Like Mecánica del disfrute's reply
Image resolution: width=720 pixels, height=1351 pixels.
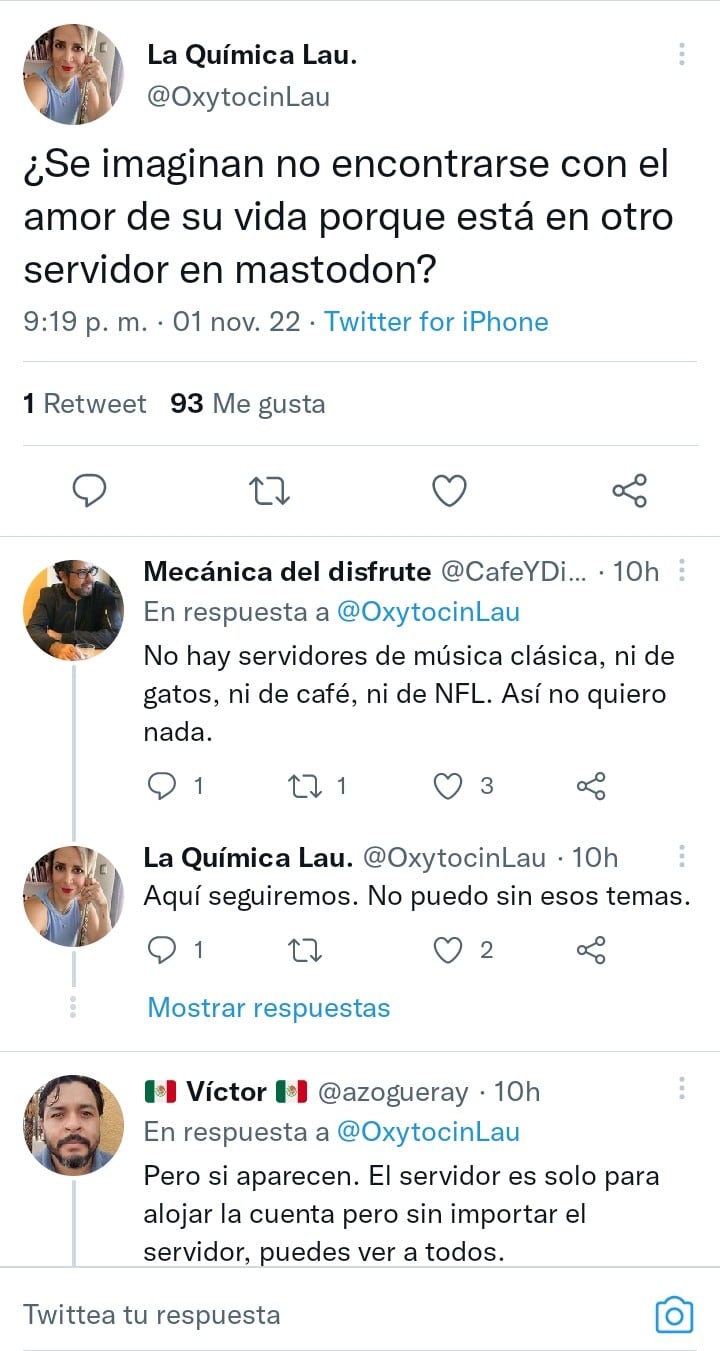(x=447, y=786)
